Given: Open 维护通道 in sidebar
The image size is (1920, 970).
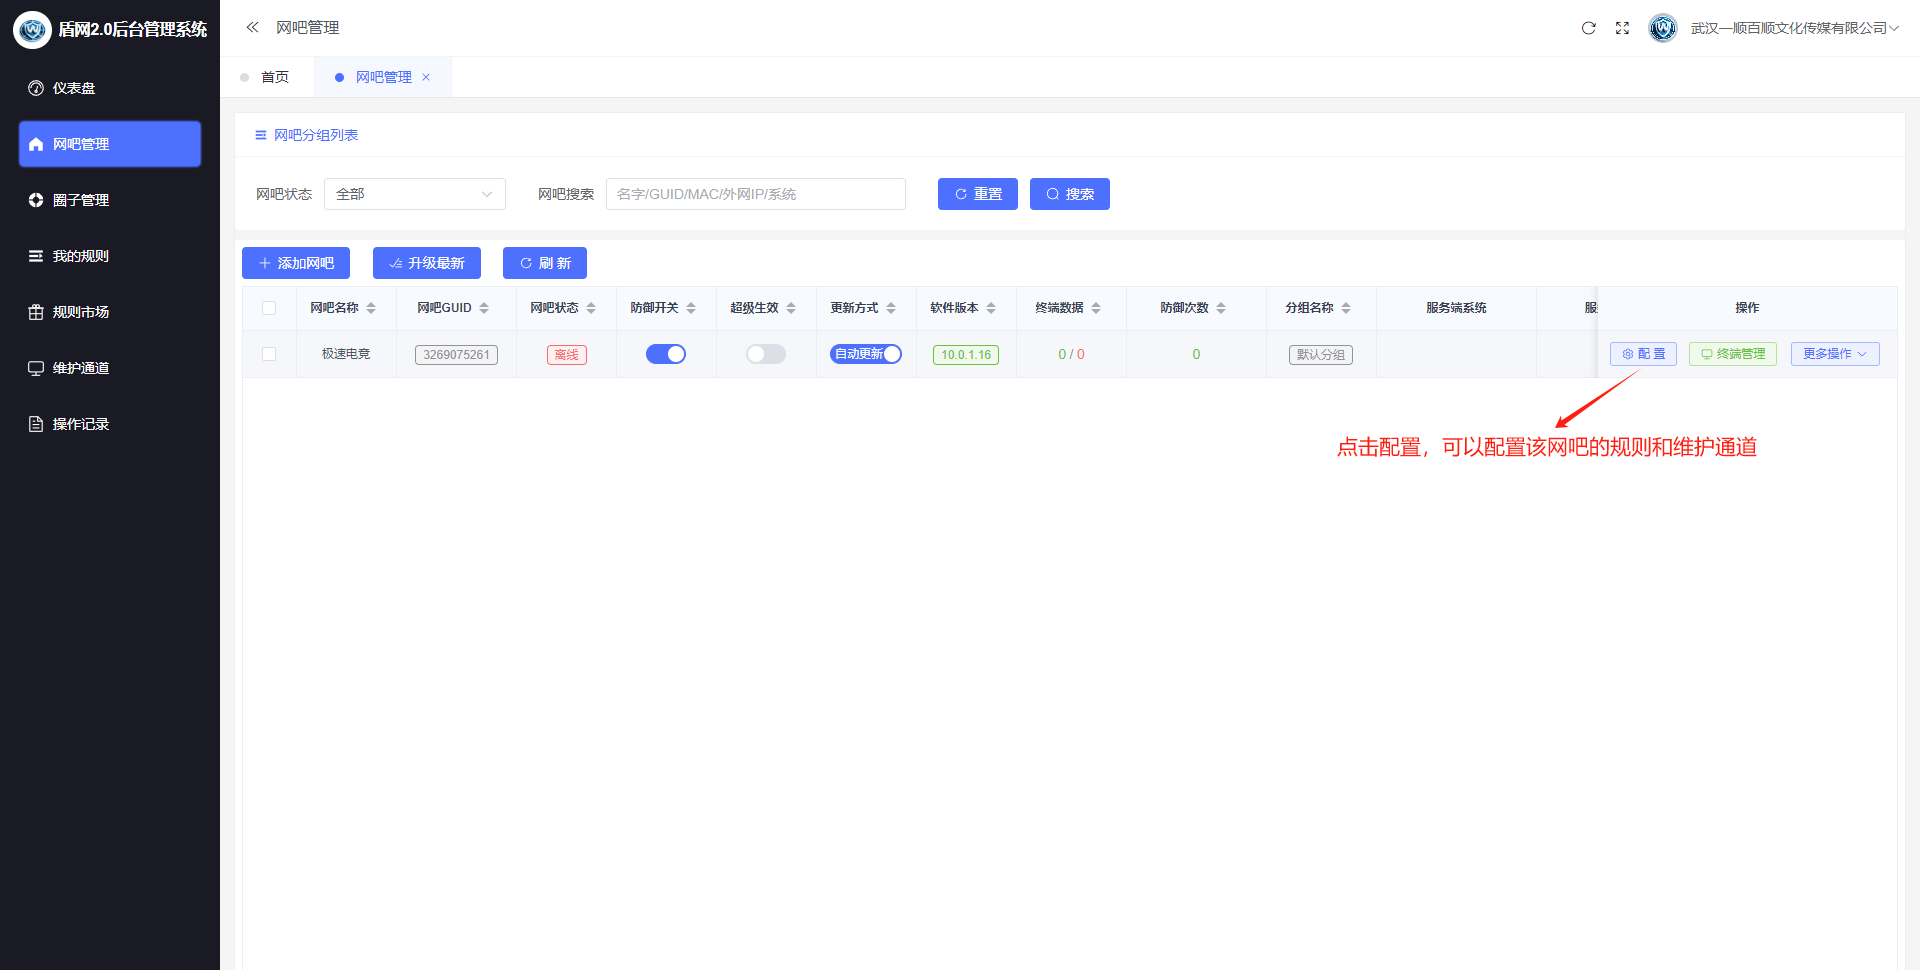Looking at the screenshot, I should pyautogui.click(x=80, y=368).
